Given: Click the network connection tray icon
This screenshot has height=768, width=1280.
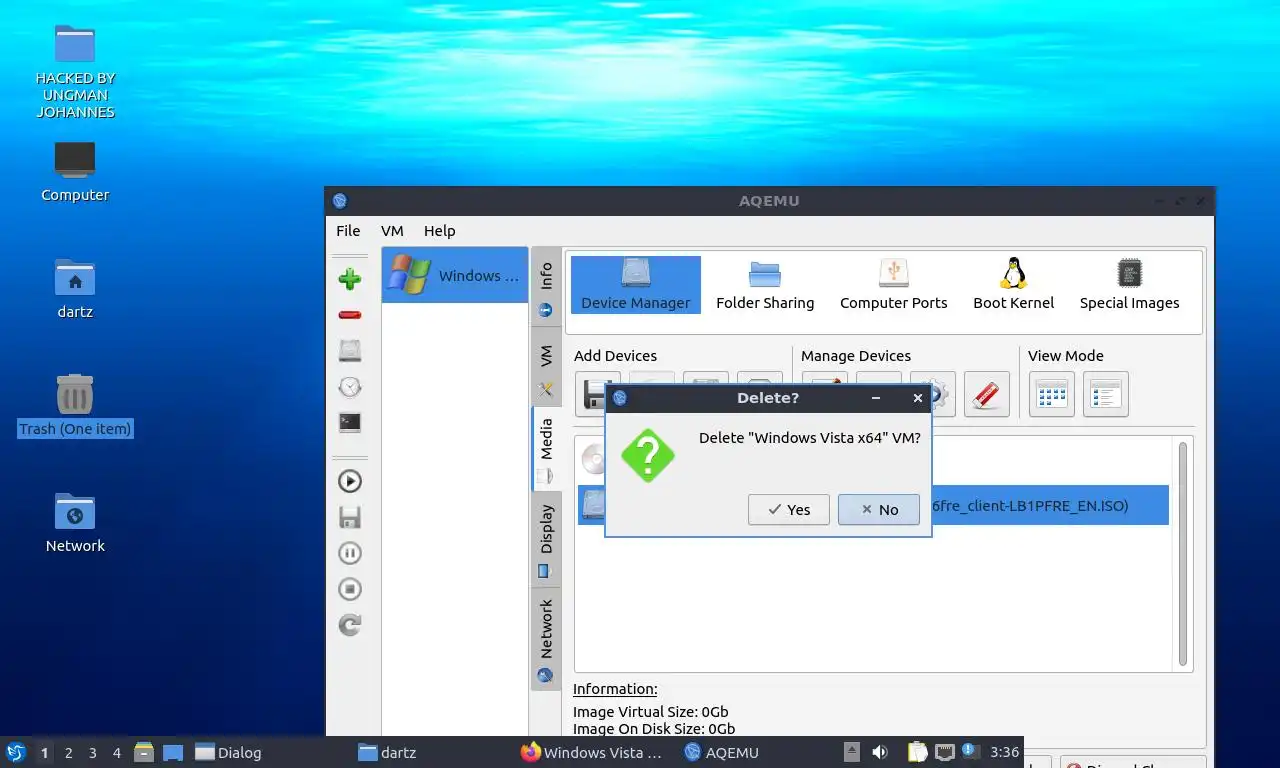Looking at the screenshot, I should 944,752.
